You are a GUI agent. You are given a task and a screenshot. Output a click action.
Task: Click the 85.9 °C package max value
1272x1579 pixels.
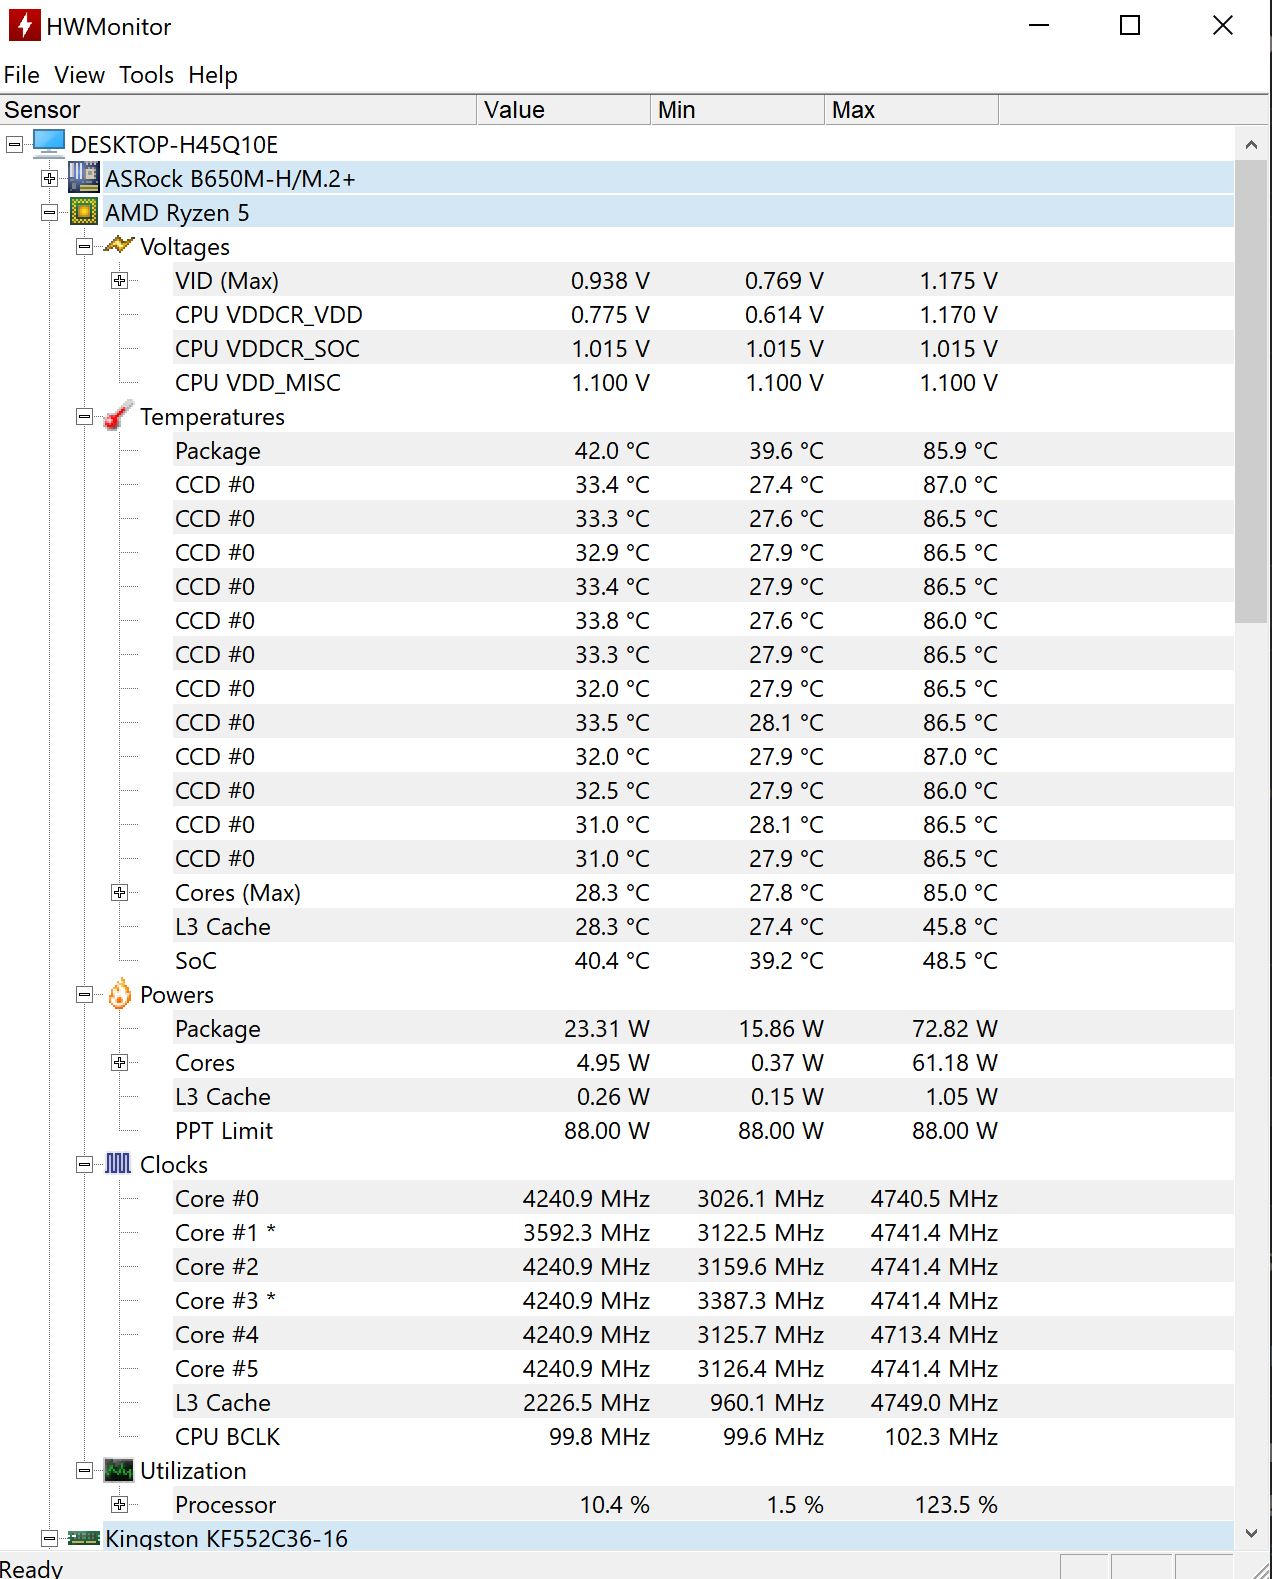960,451
